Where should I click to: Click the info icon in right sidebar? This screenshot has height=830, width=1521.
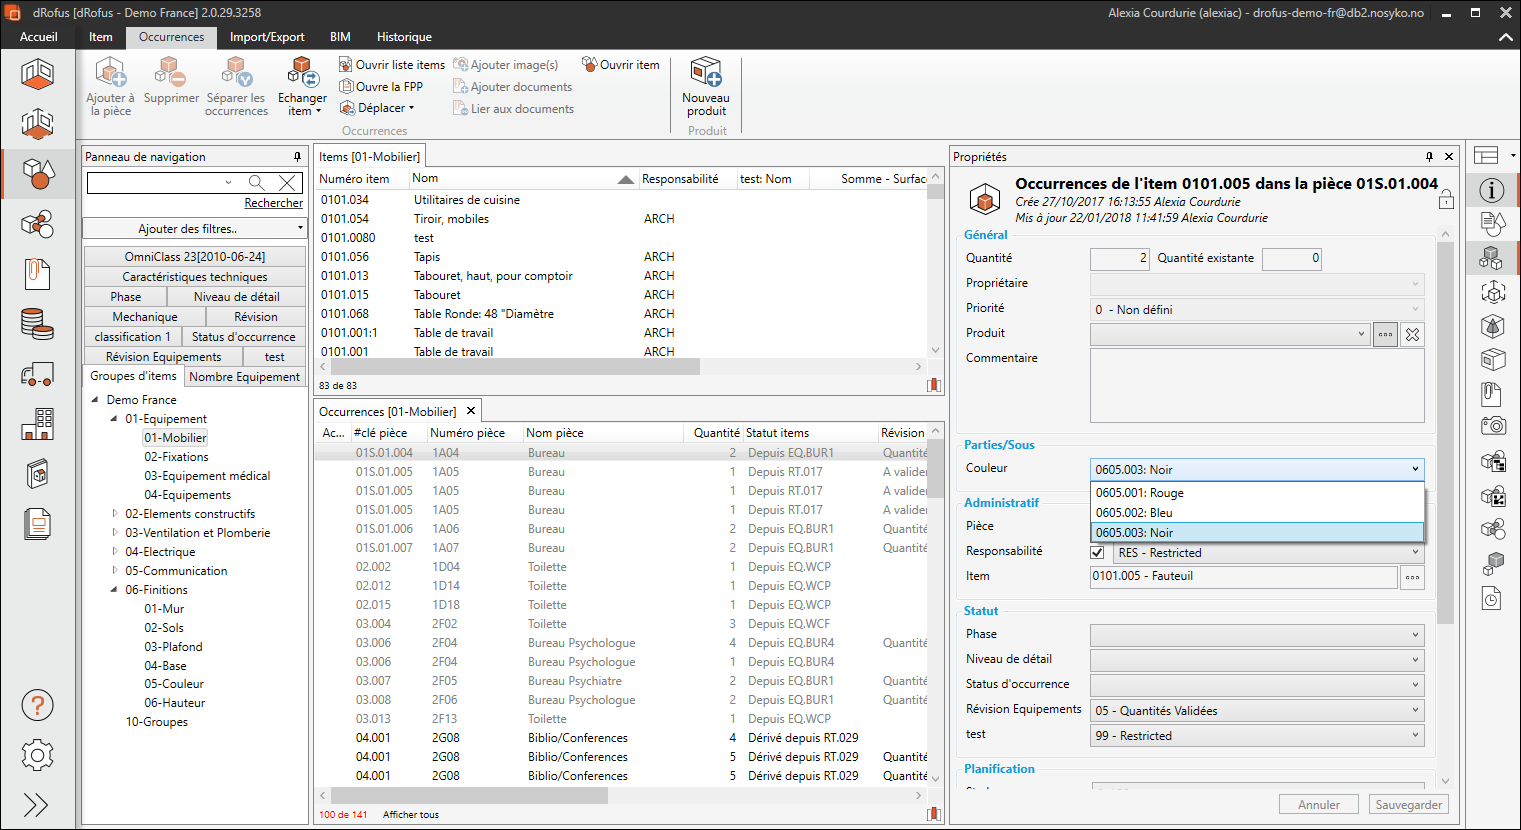point(1492,190)
